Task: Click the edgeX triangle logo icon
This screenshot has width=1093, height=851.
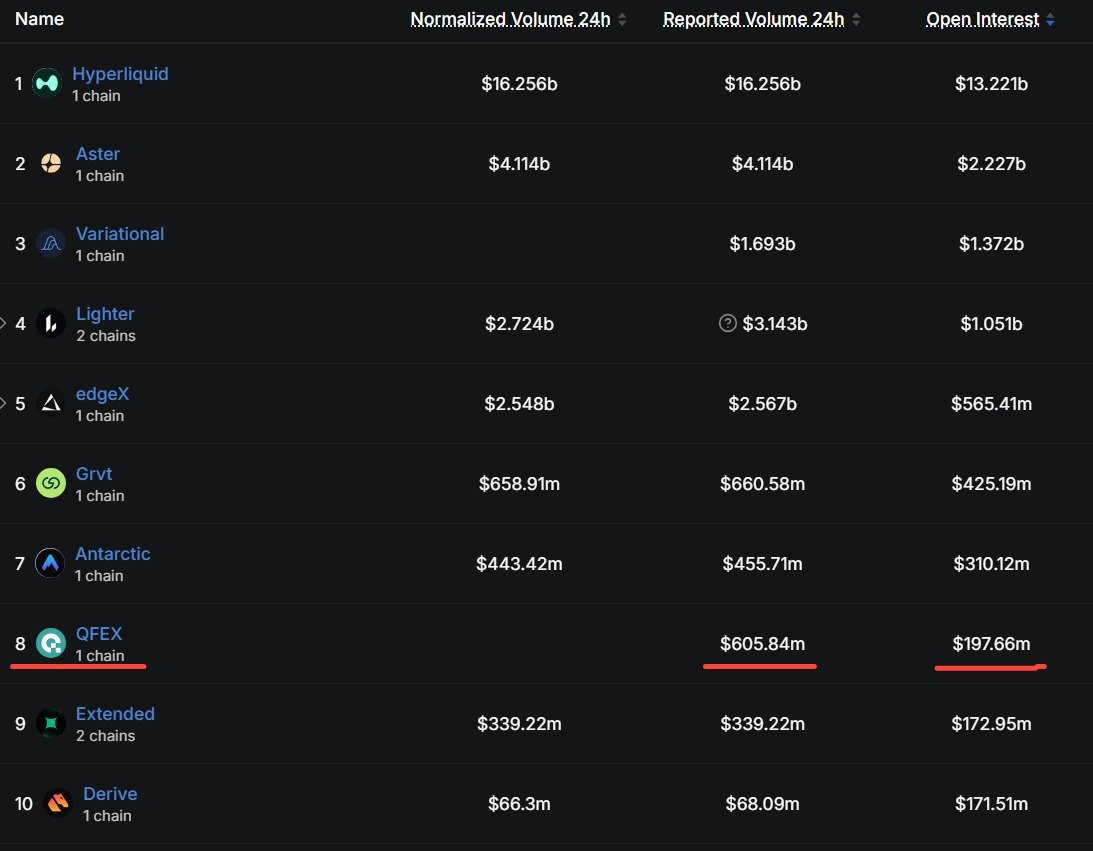Action: (51, 403)
